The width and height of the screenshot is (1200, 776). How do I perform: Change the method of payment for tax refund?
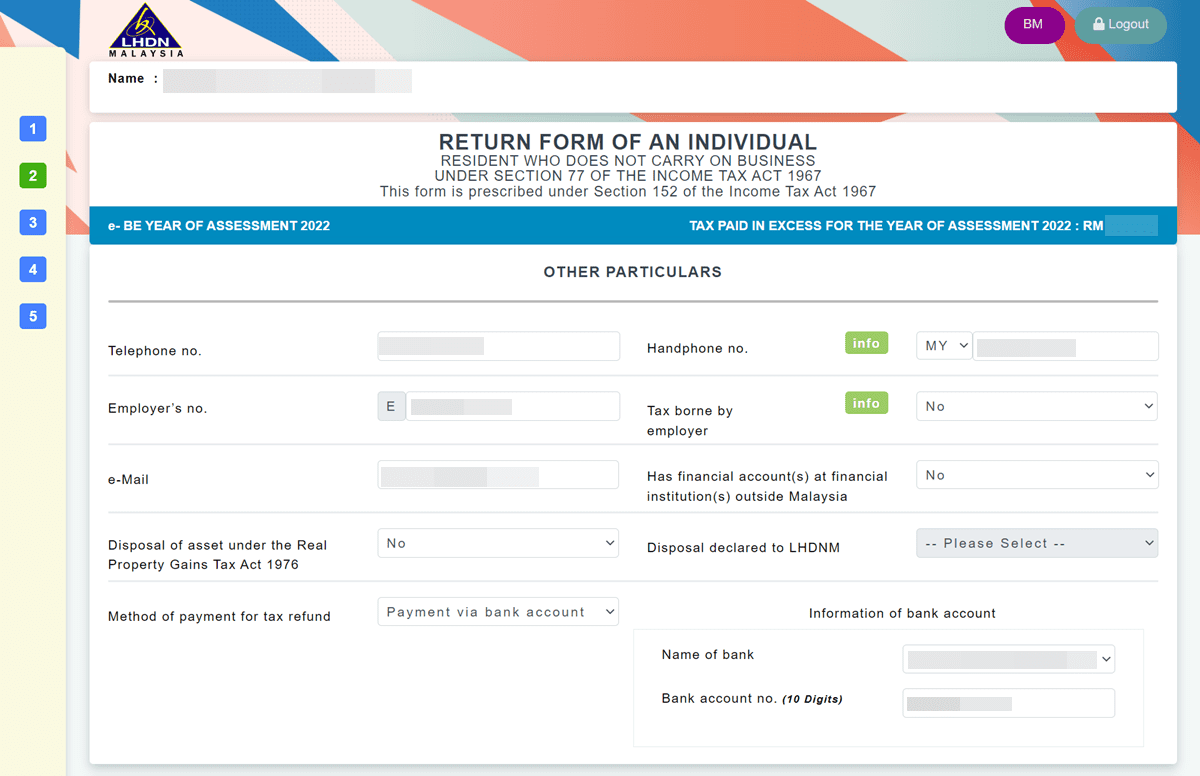tap(497, 610)
